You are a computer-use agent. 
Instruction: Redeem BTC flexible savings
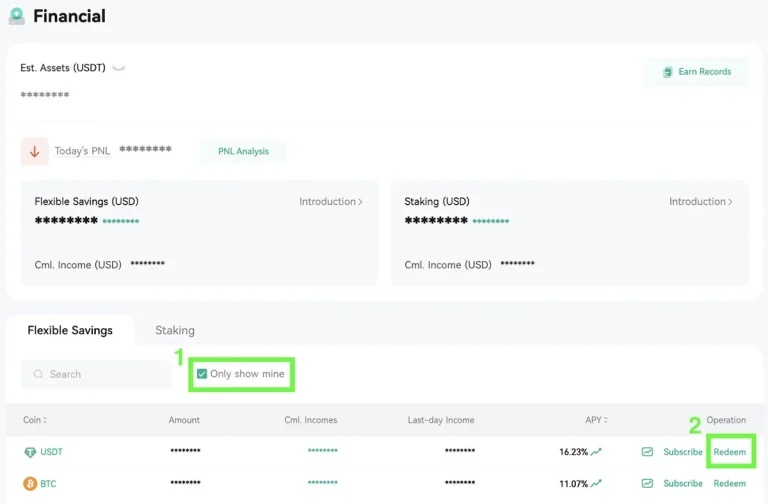point(729,484)
